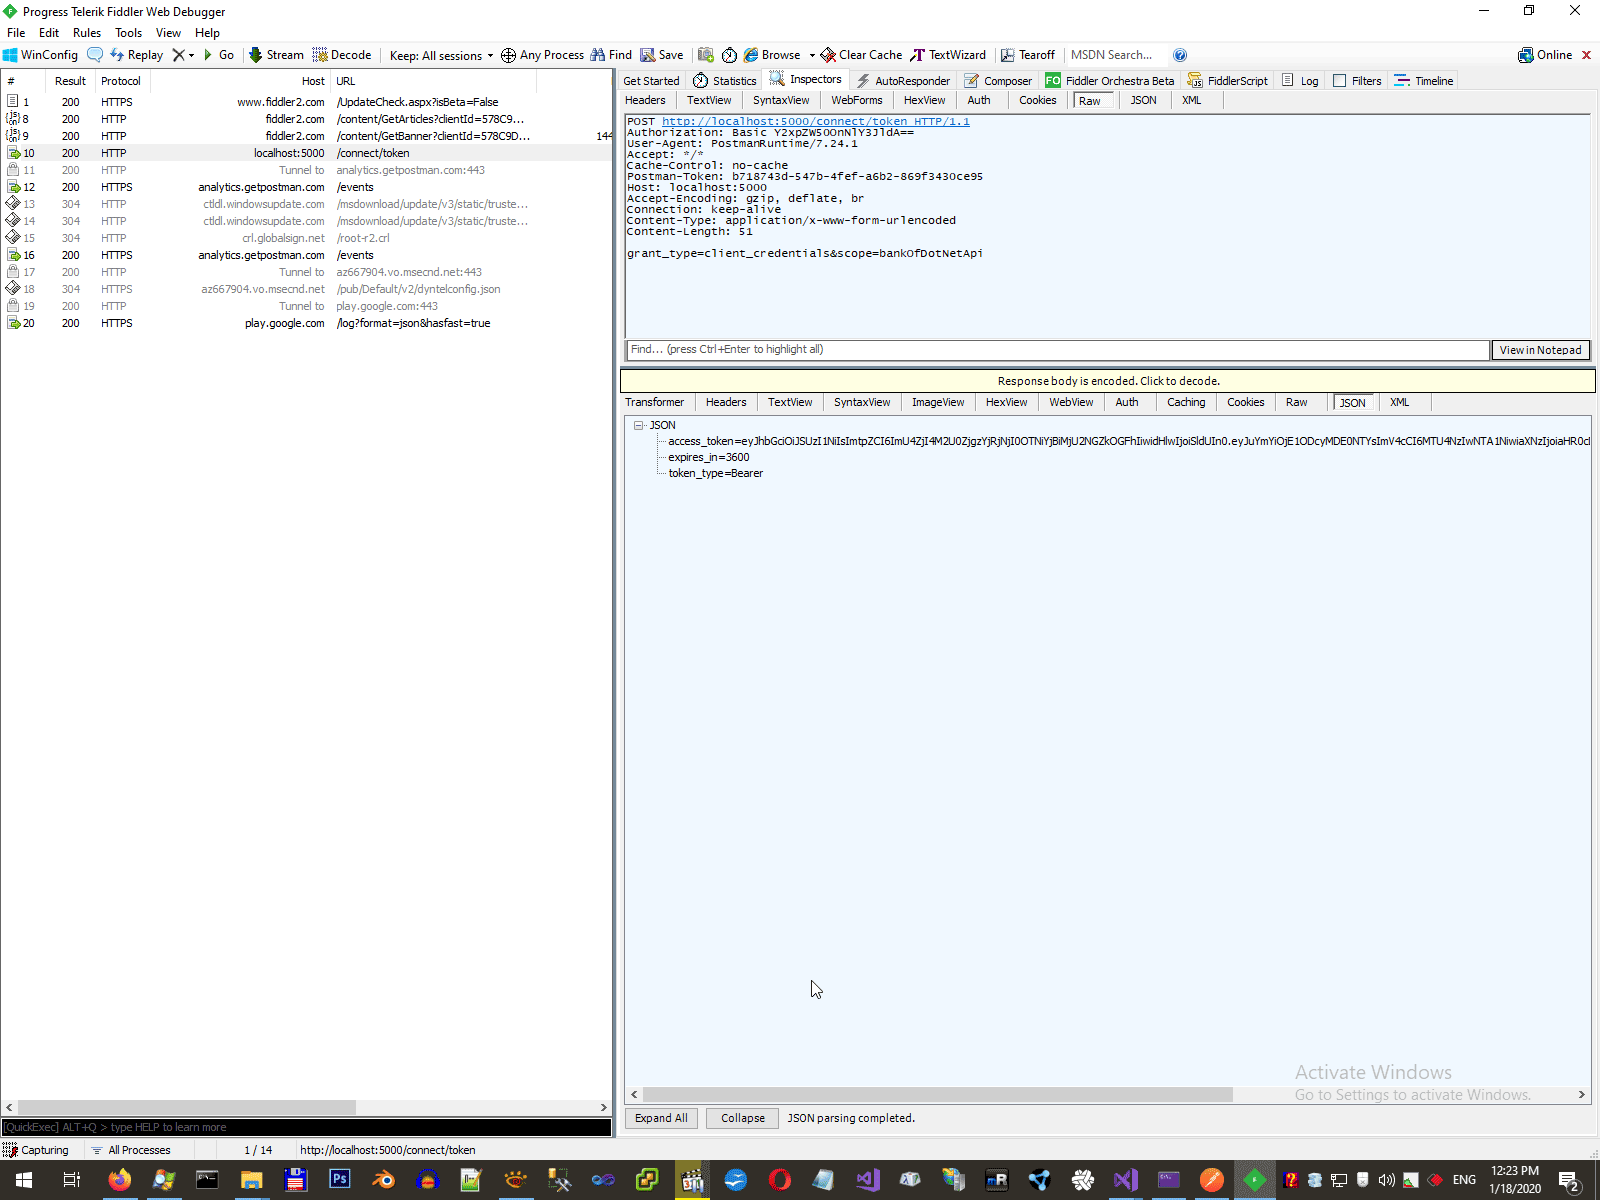Image resolution: width=1600 pixels, height=1200 pixels.
Task: Open the Rules menu
Action: coord(87,33)
